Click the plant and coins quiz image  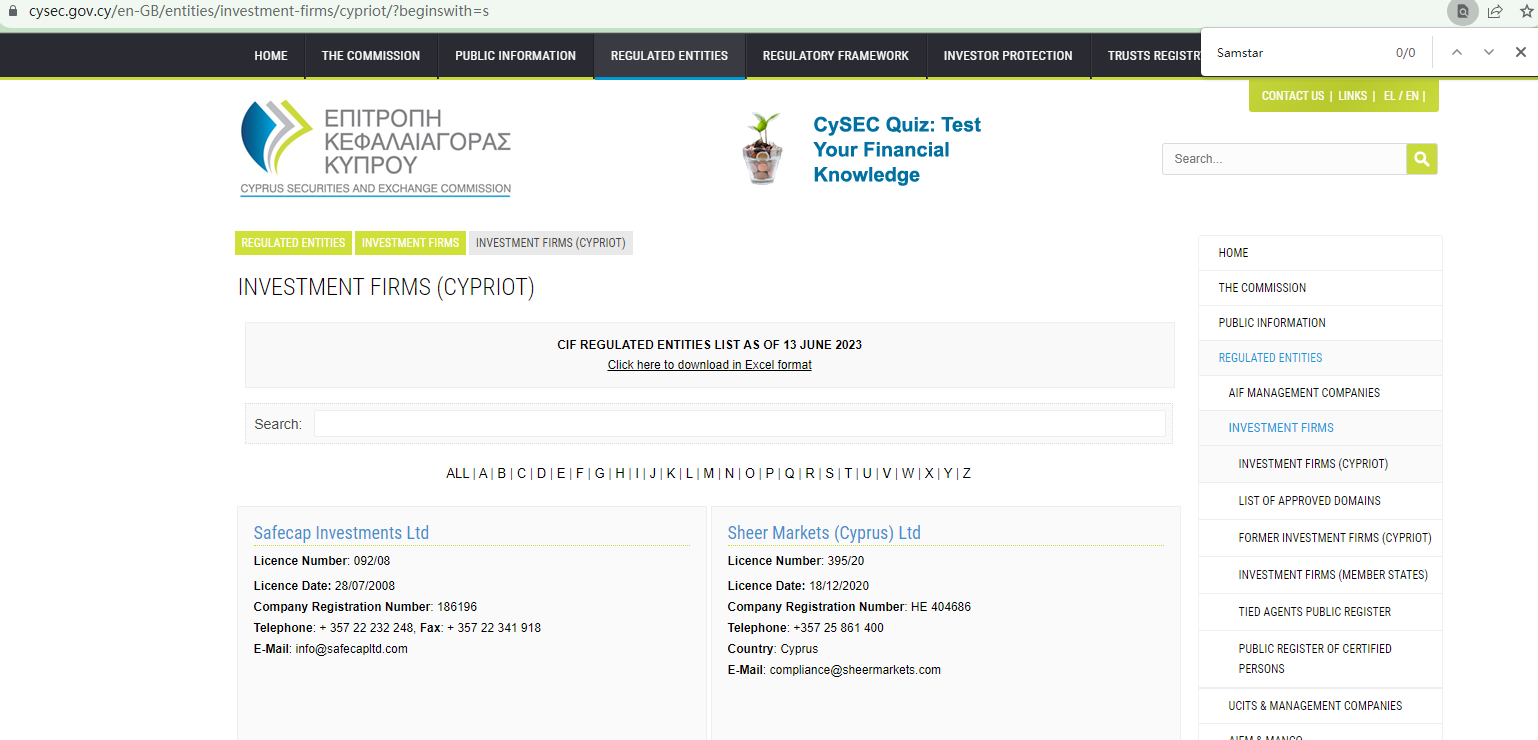[x=763, y=148]
